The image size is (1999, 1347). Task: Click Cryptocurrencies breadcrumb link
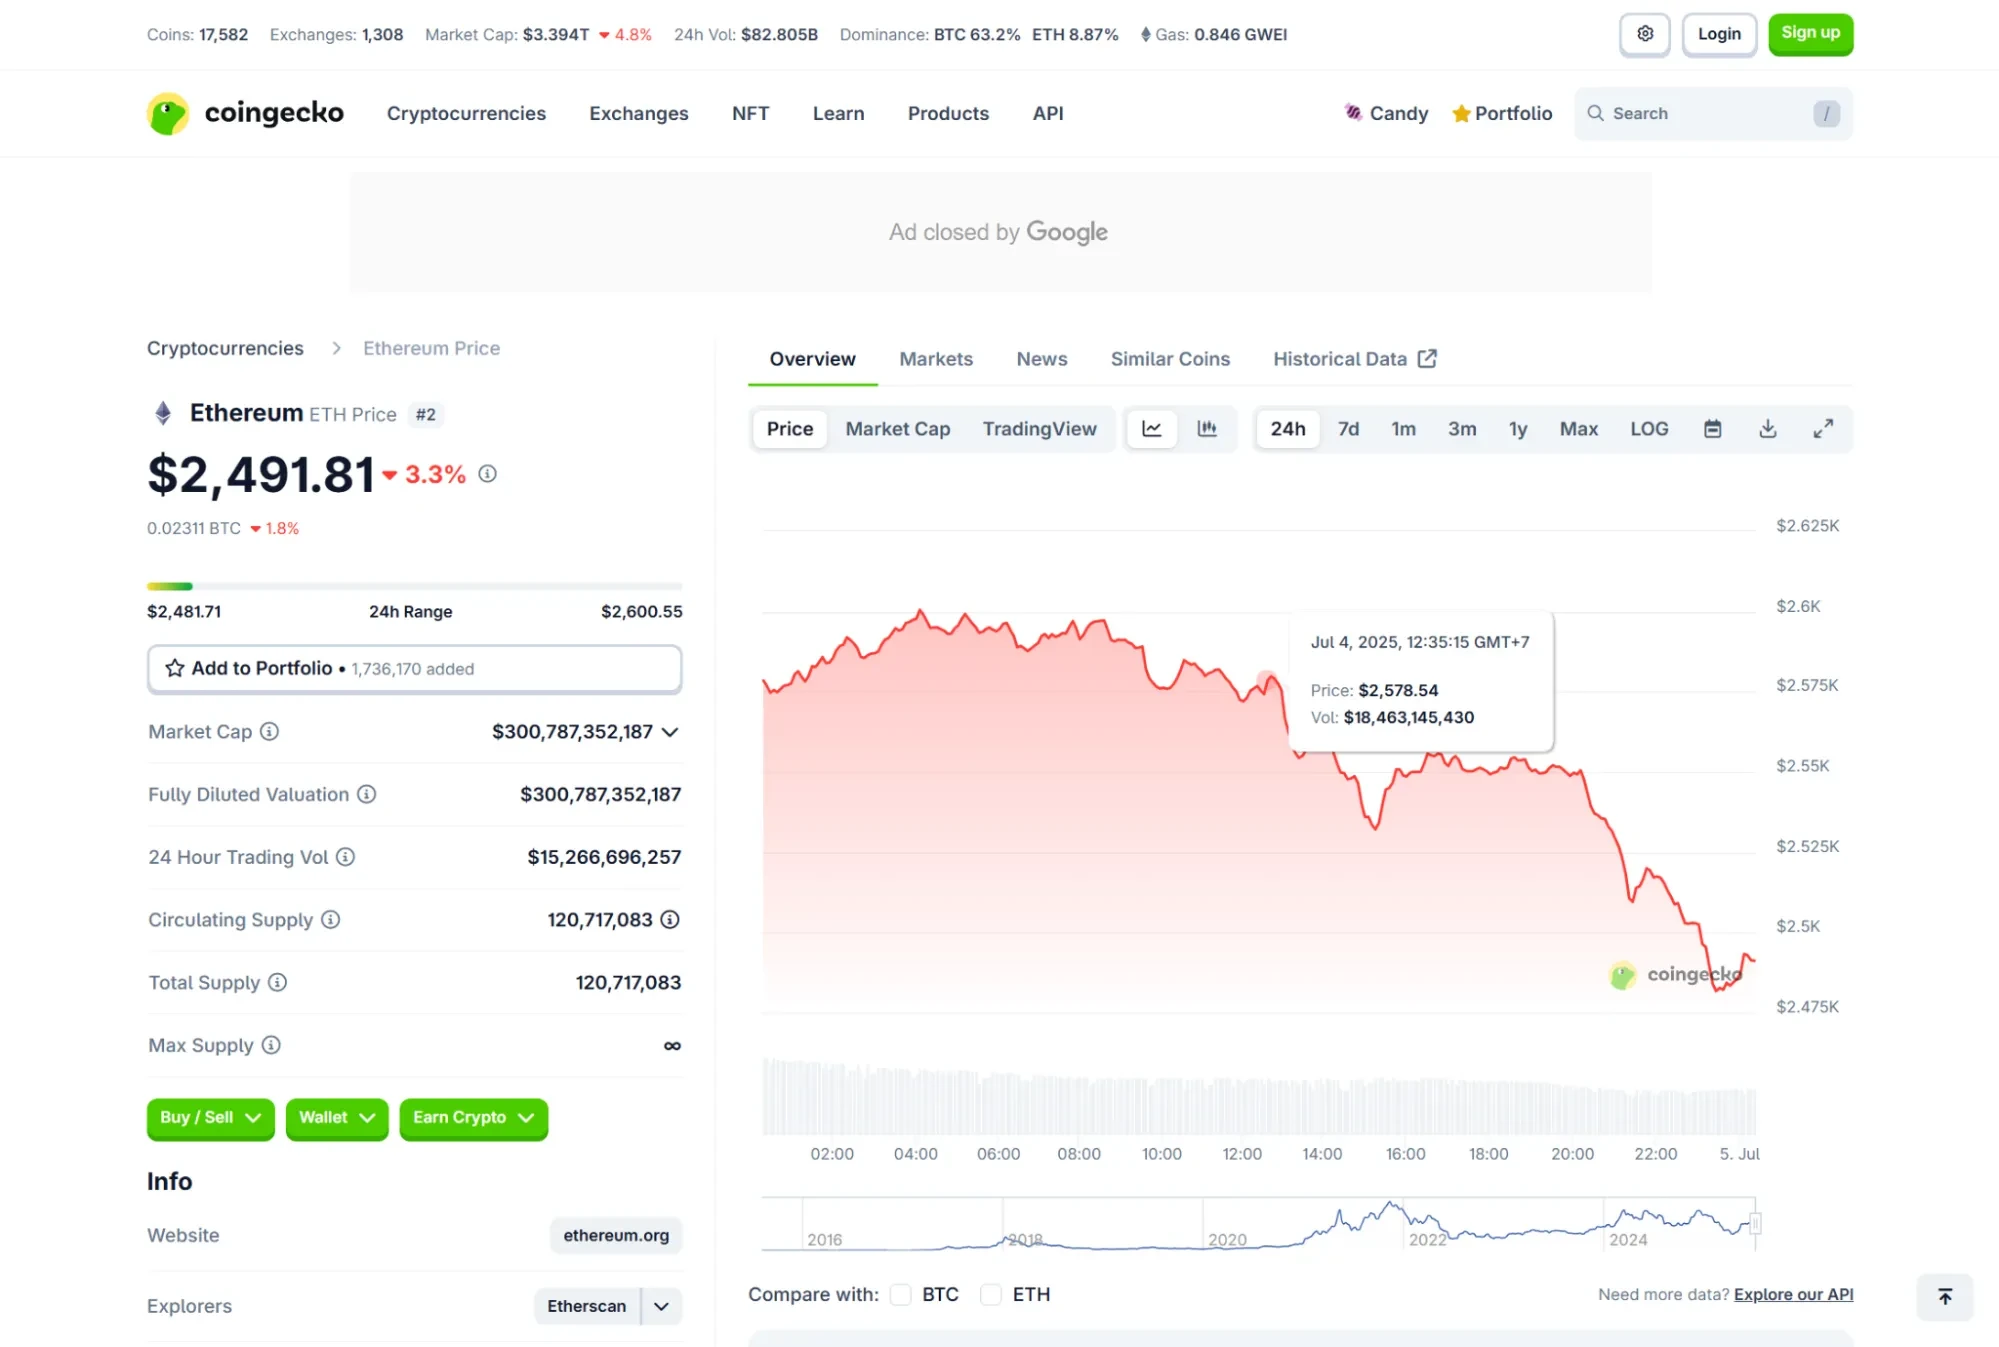pyautogui.click(x=225, y=348)
